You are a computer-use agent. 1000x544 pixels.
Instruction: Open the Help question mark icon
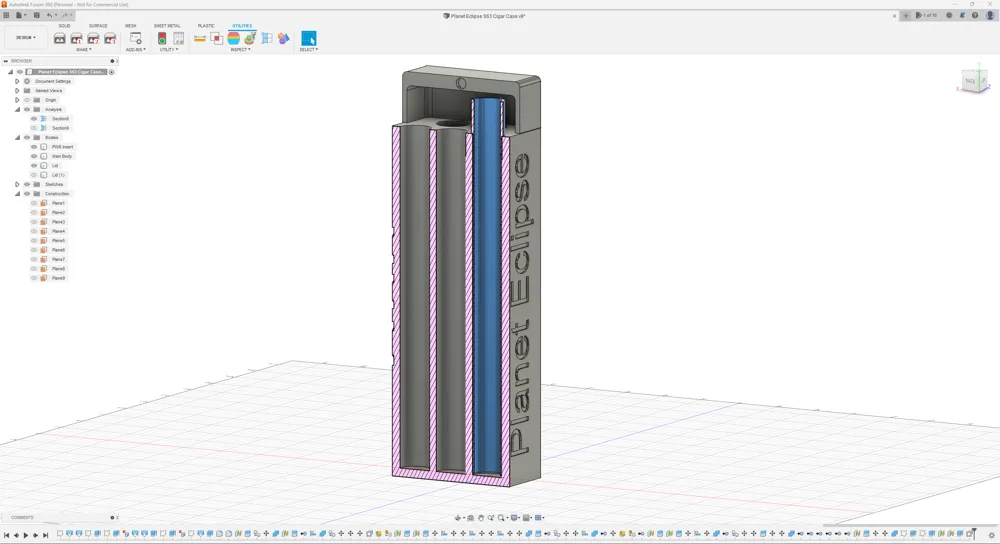click(x=975, y=15)
